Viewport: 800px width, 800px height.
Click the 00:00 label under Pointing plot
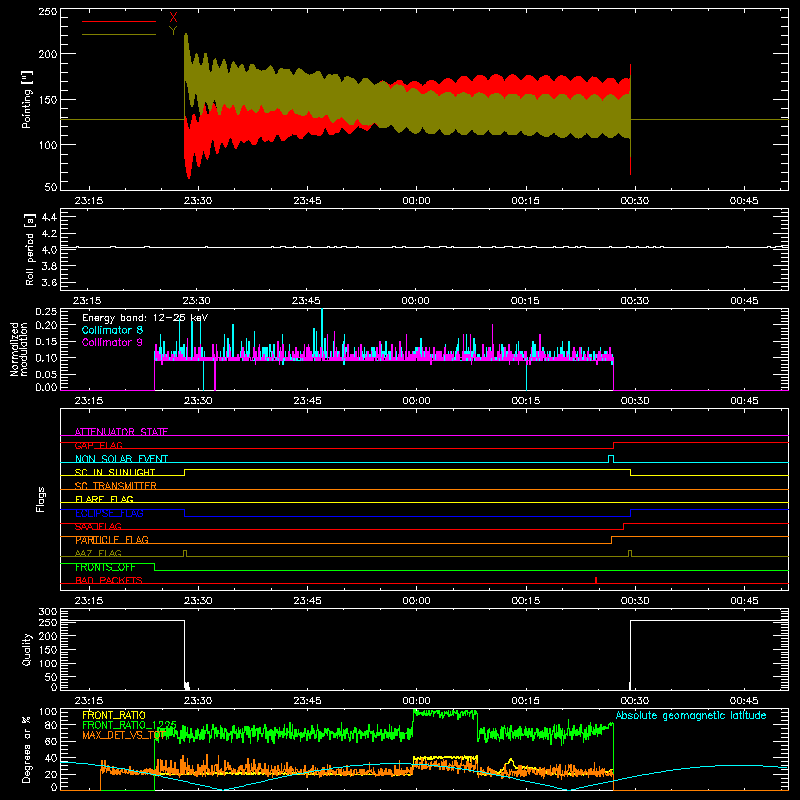click(416, 201)
